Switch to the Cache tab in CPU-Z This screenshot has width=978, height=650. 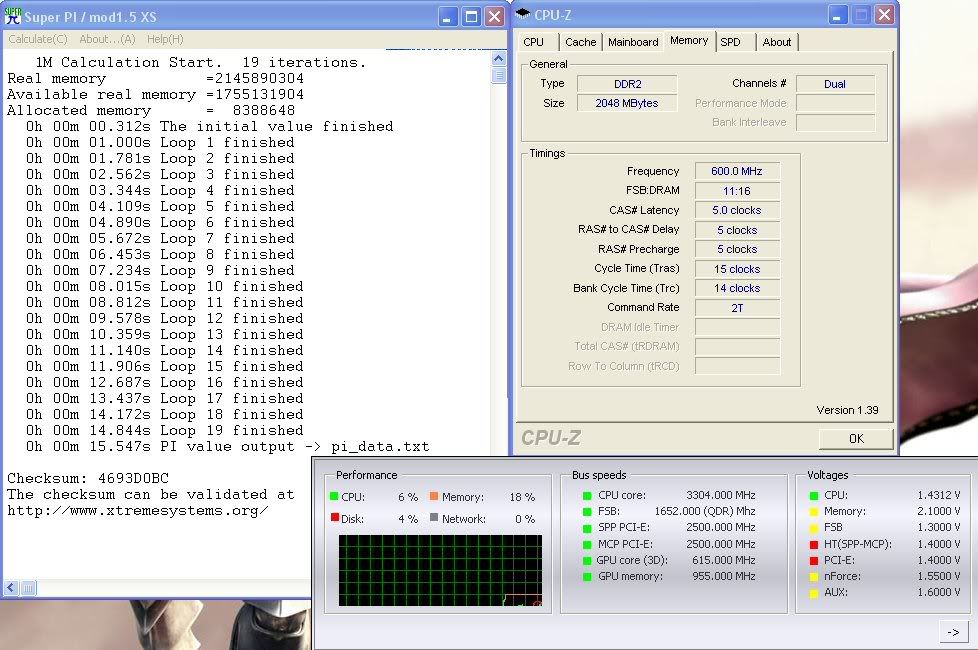pos(581,42)
